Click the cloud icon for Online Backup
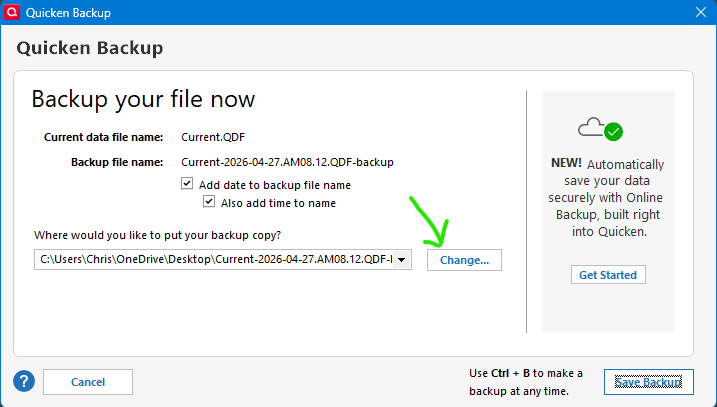 591,128
